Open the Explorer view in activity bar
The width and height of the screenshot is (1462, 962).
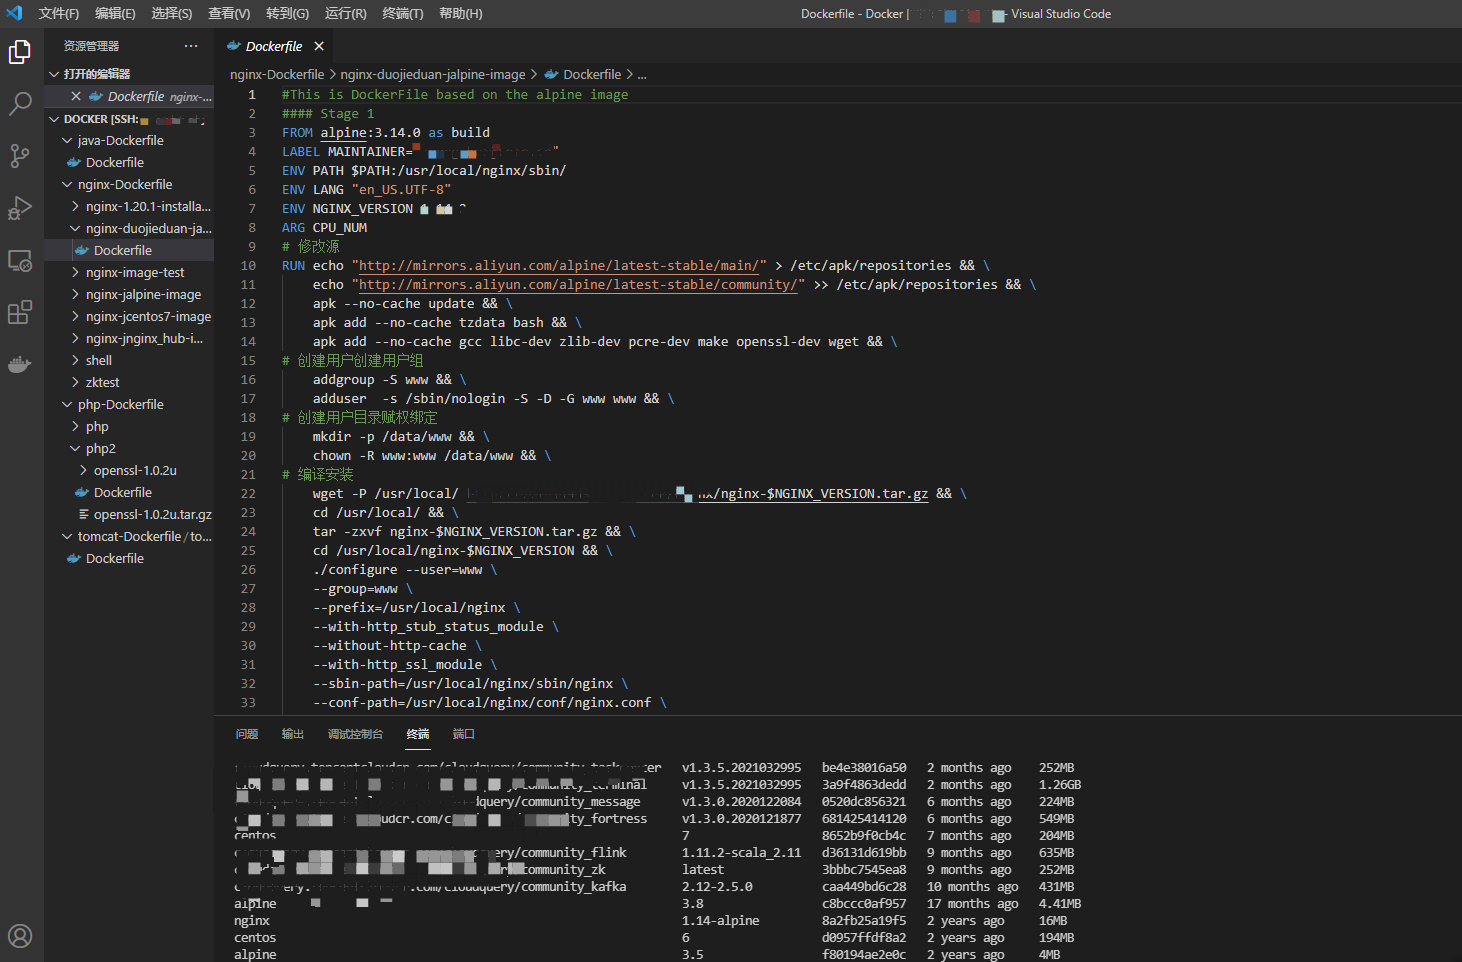pyautogui.click(x=20, y=52)
